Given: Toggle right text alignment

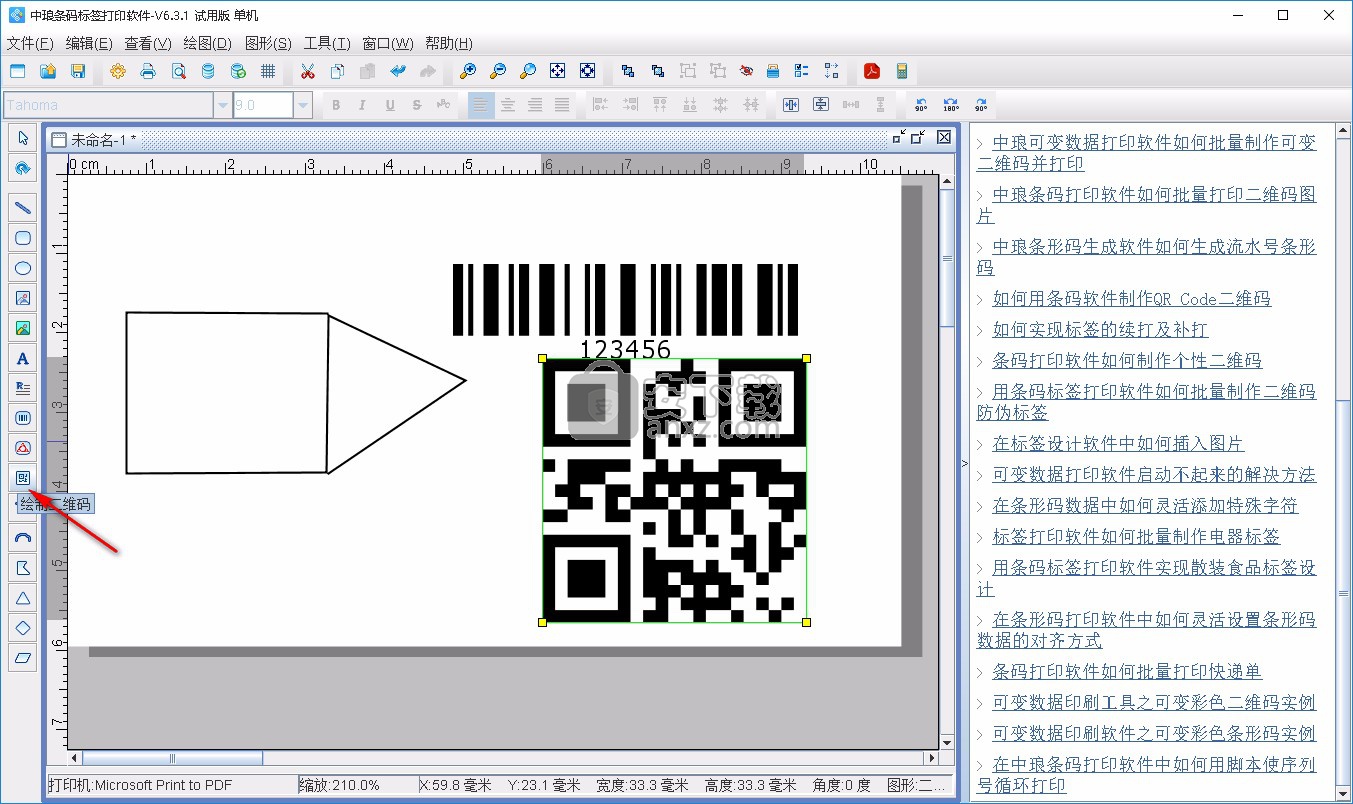Looking at the screenshot, I should pos(535,105).
